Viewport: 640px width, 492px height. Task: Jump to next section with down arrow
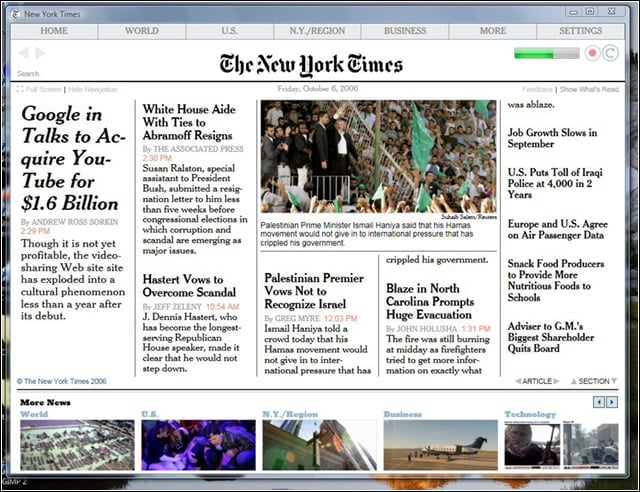coord(613,381)
